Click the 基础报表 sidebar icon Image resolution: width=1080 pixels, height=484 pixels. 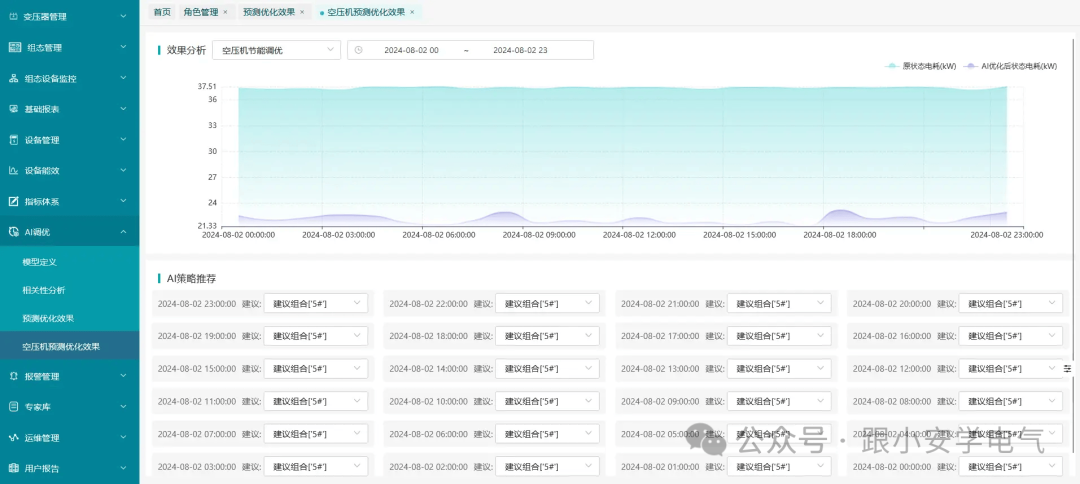click(14, 109)
